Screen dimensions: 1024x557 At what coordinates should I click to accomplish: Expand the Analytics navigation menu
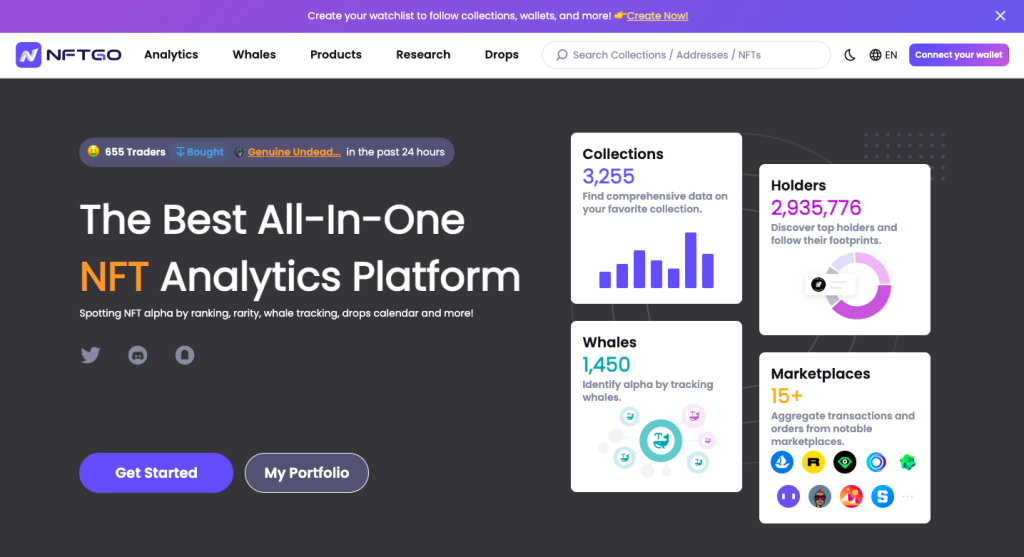pos(171,55)
